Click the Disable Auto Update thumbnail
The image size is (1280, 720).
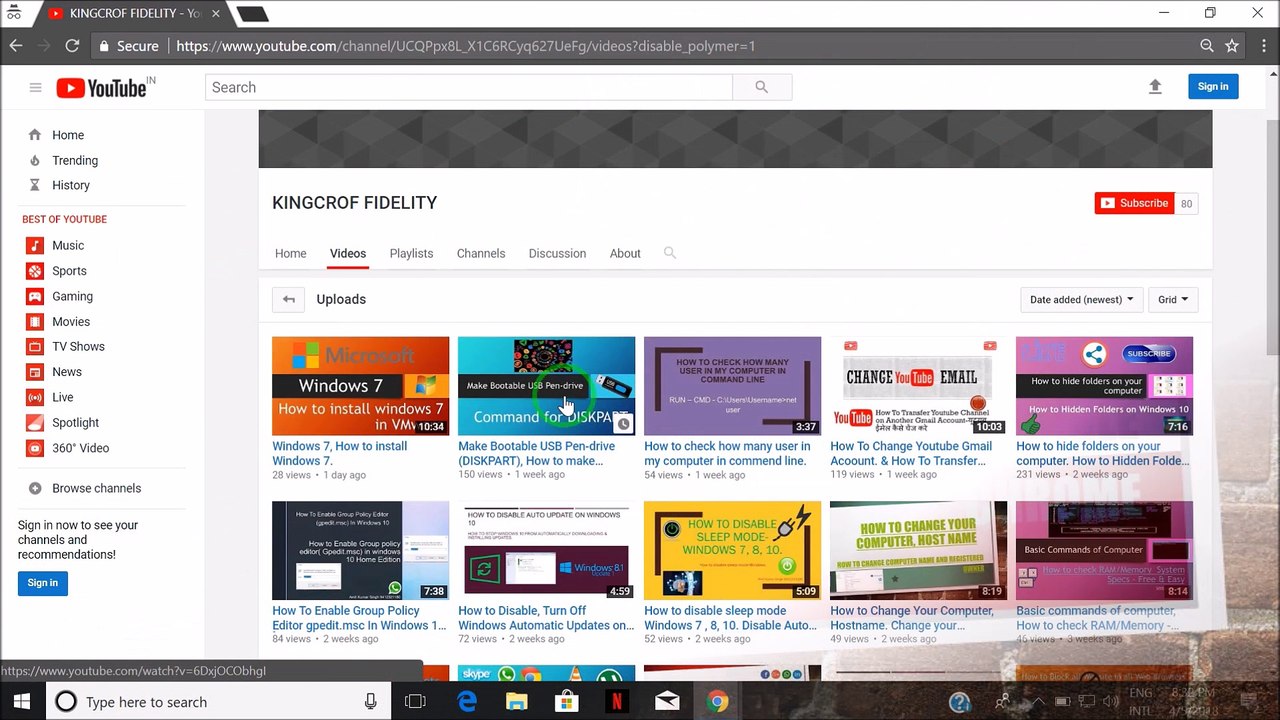click(546, 550)
